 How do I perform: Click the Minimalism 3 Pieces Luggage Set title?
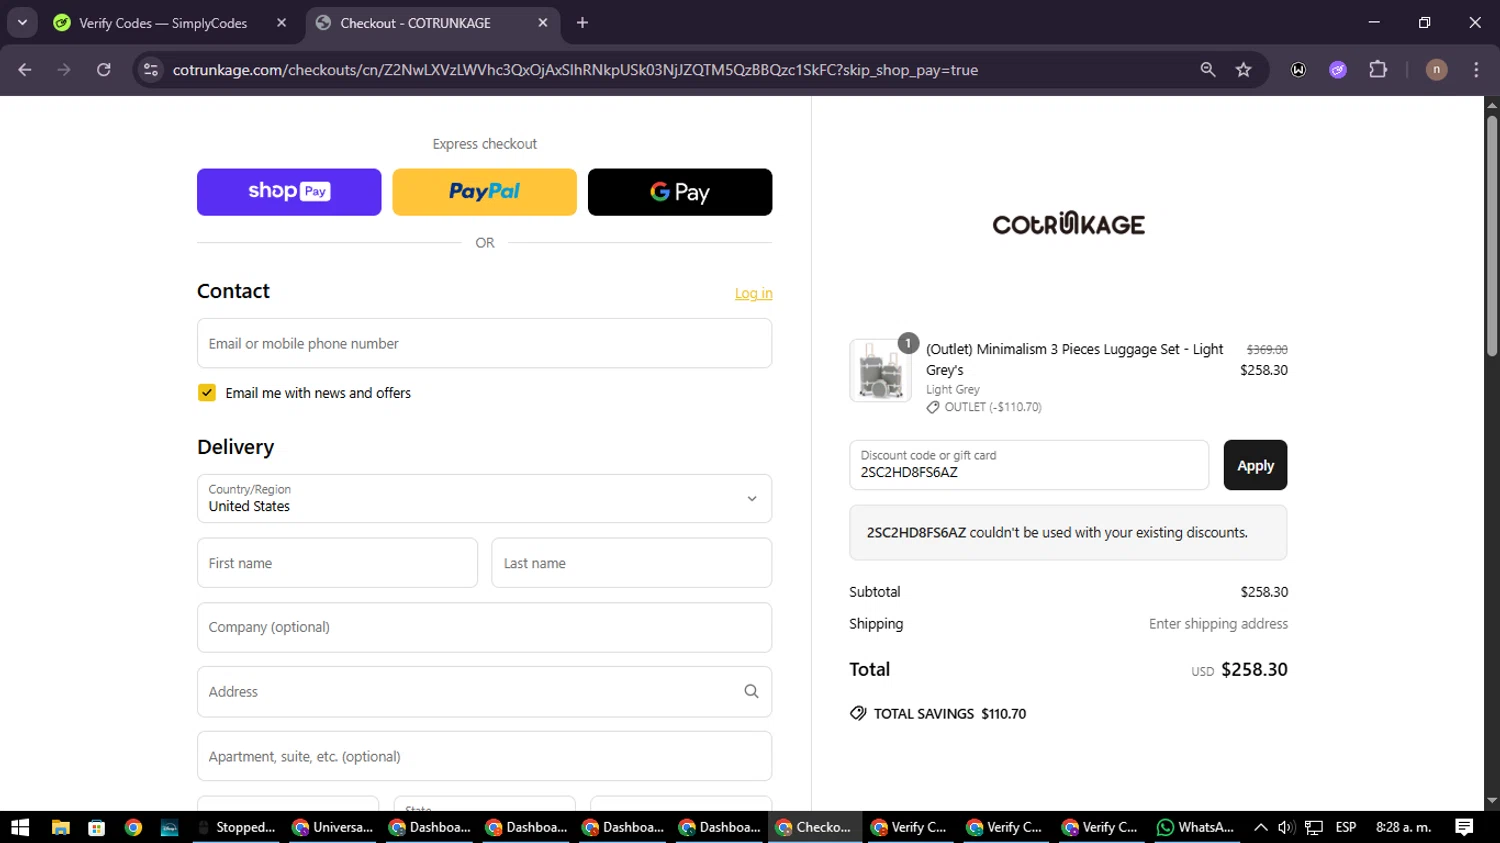click(x=1075, y=359)
